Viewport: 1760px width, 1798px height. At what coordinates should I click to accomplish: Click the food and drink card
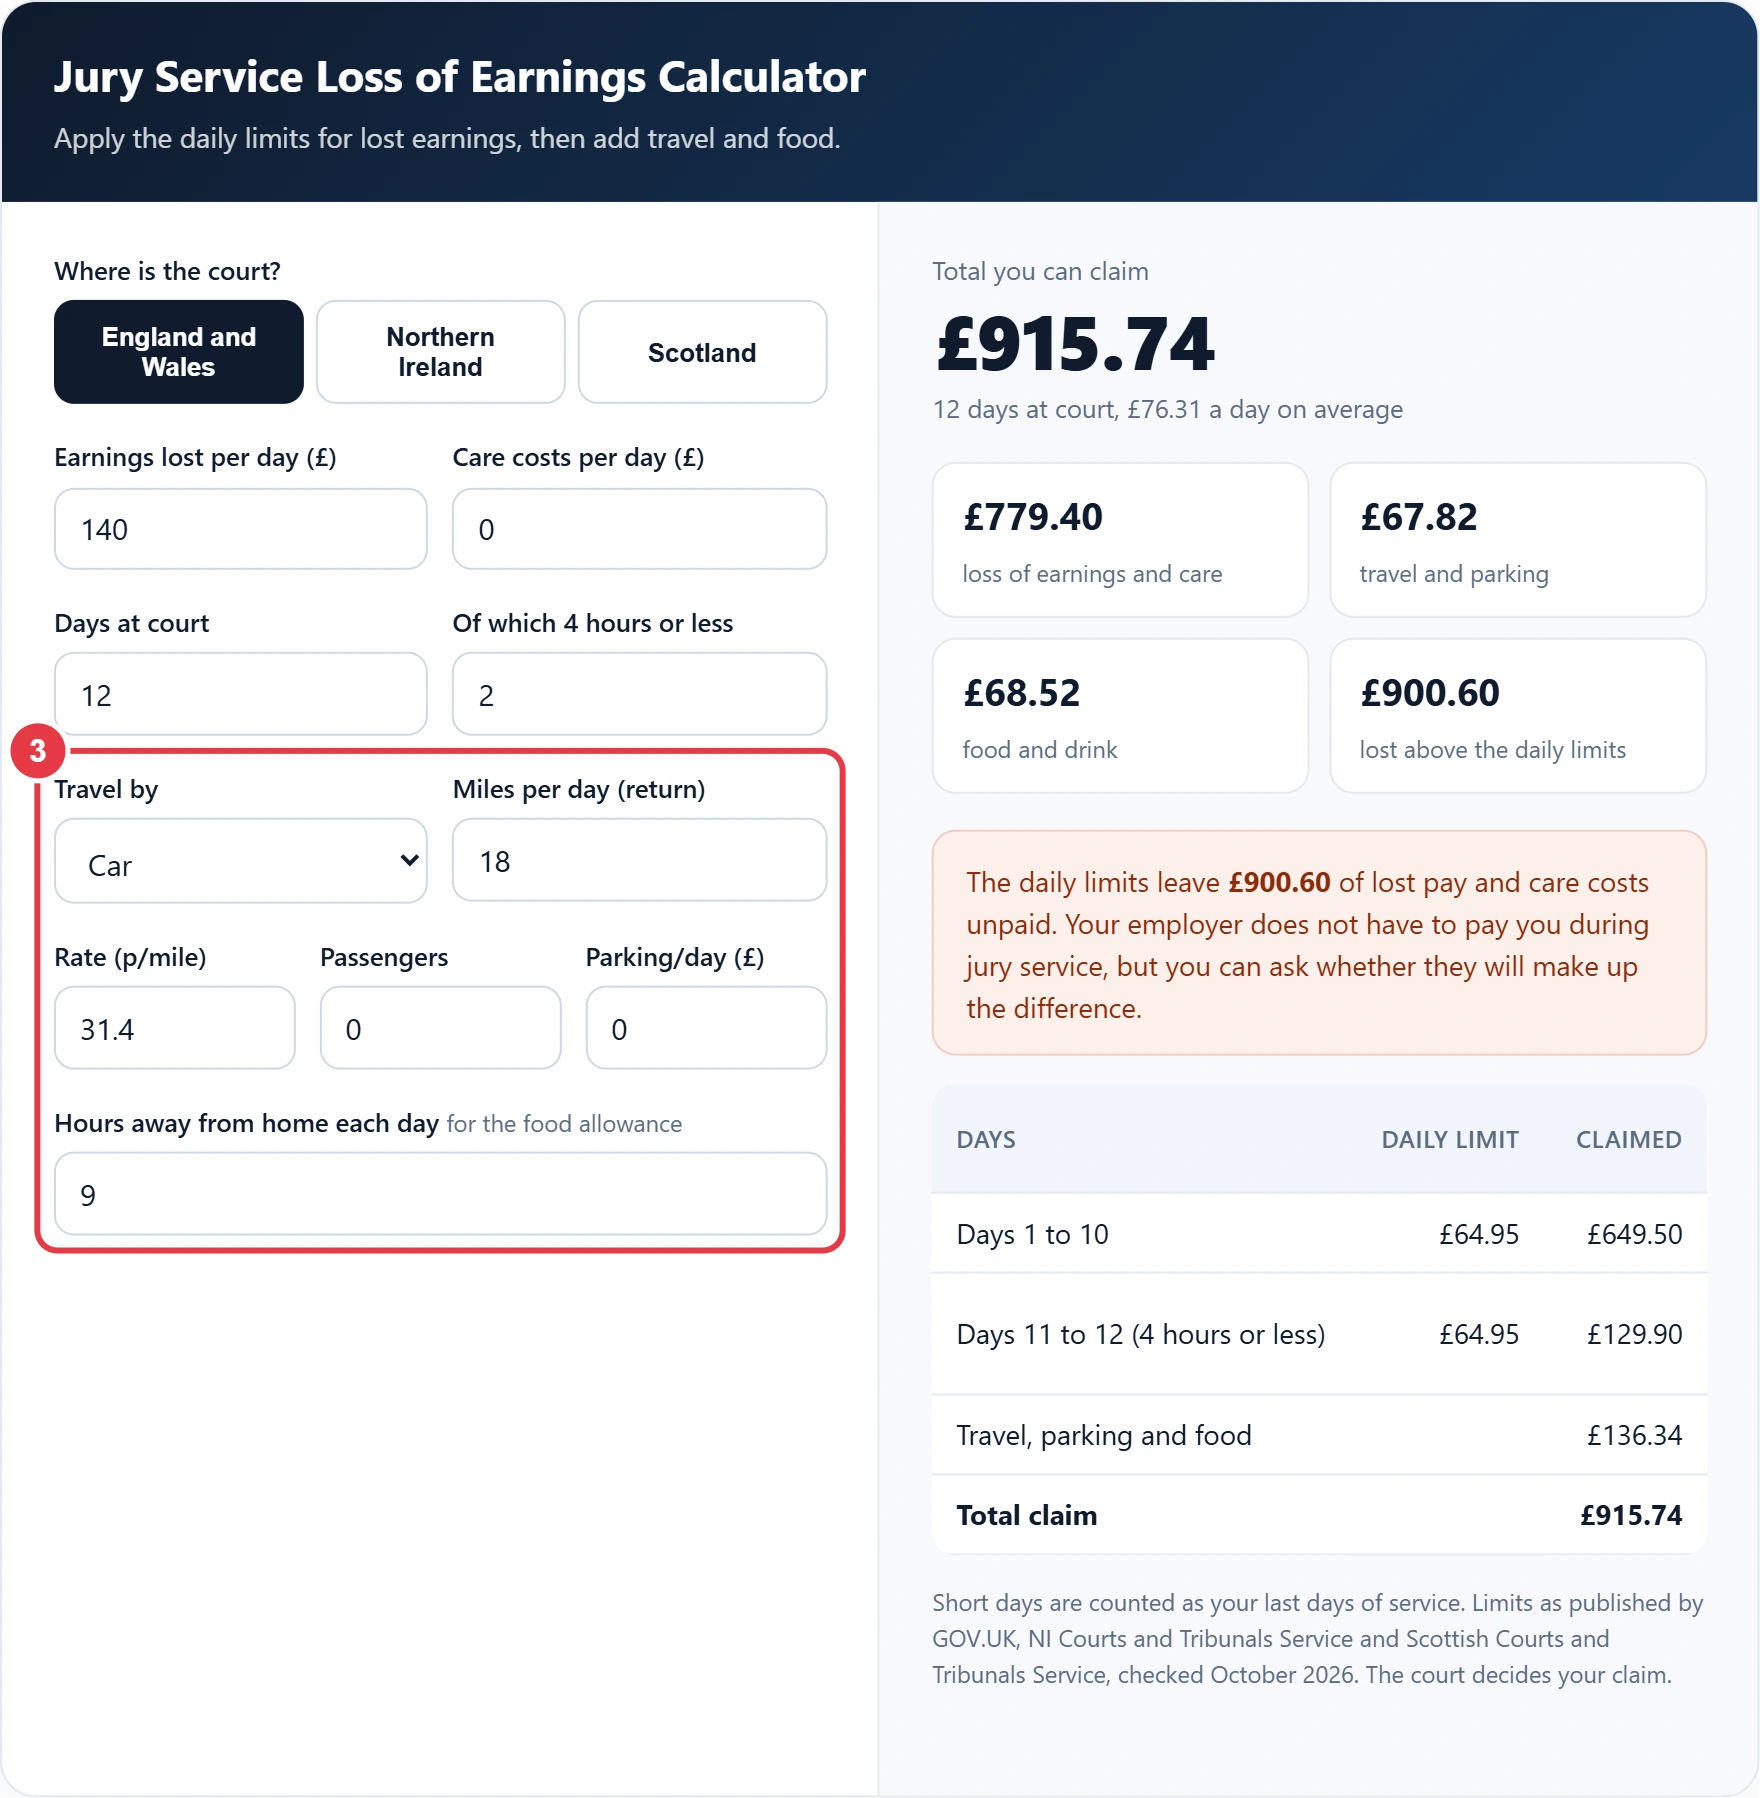pos(1120,716)
